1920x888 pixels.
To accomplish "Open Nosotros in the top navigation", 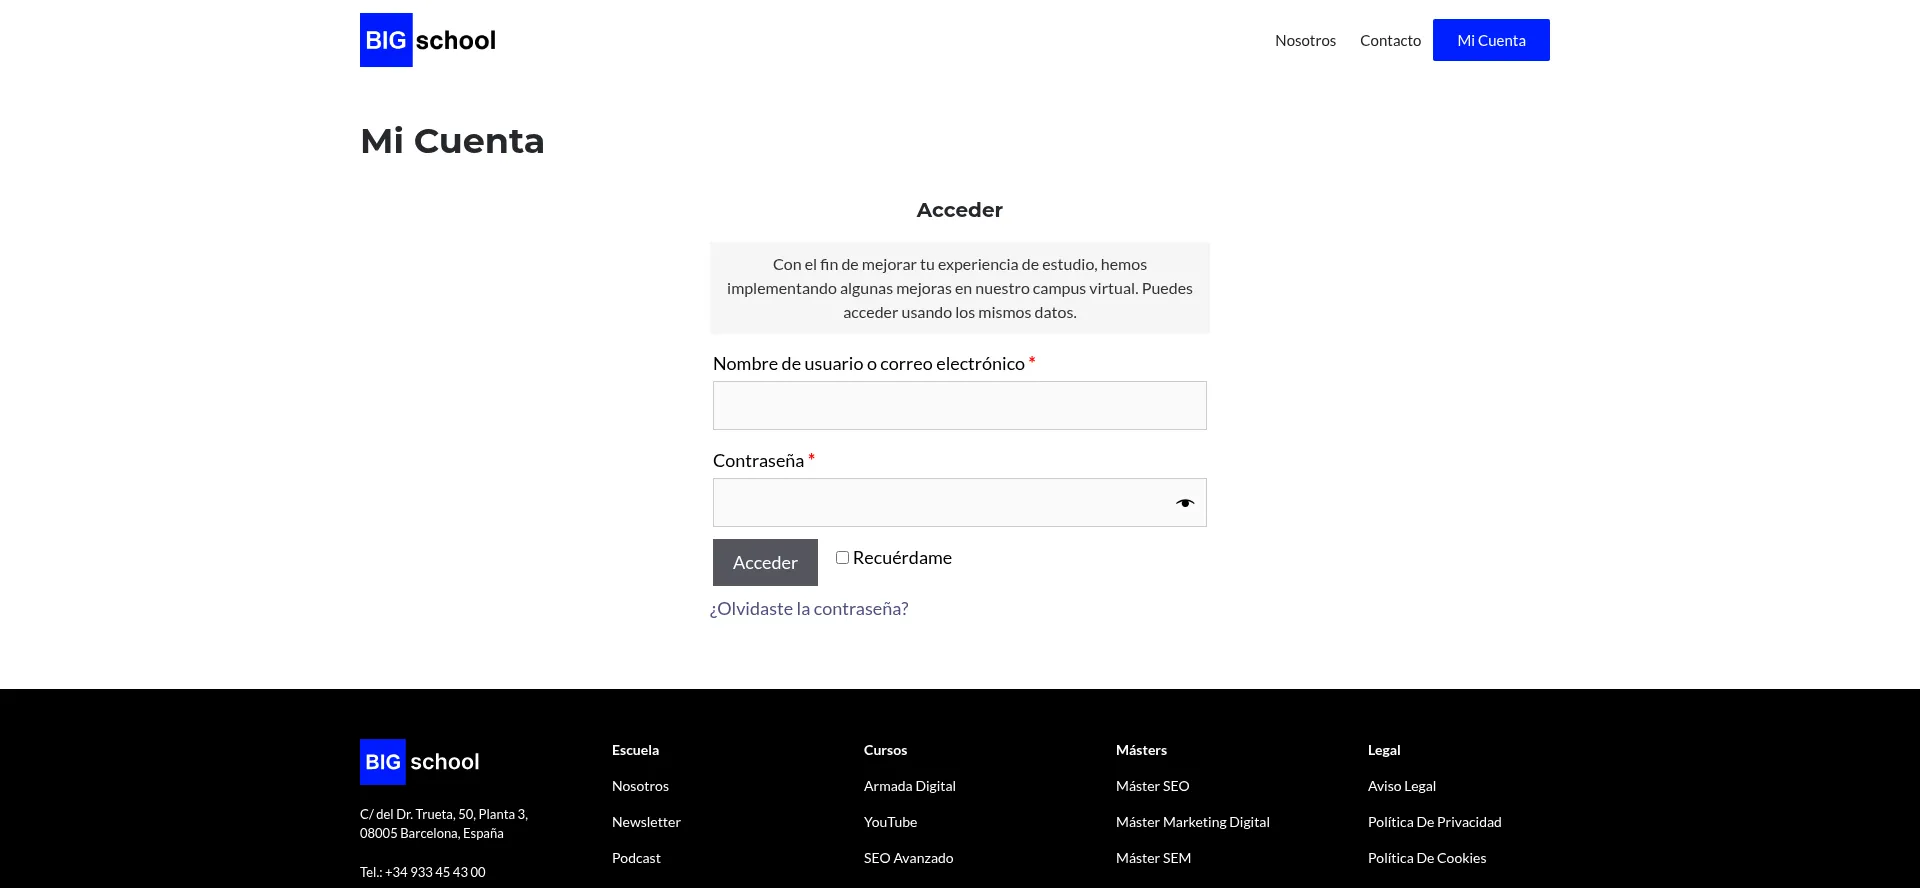I will [x=1305, y=41].
